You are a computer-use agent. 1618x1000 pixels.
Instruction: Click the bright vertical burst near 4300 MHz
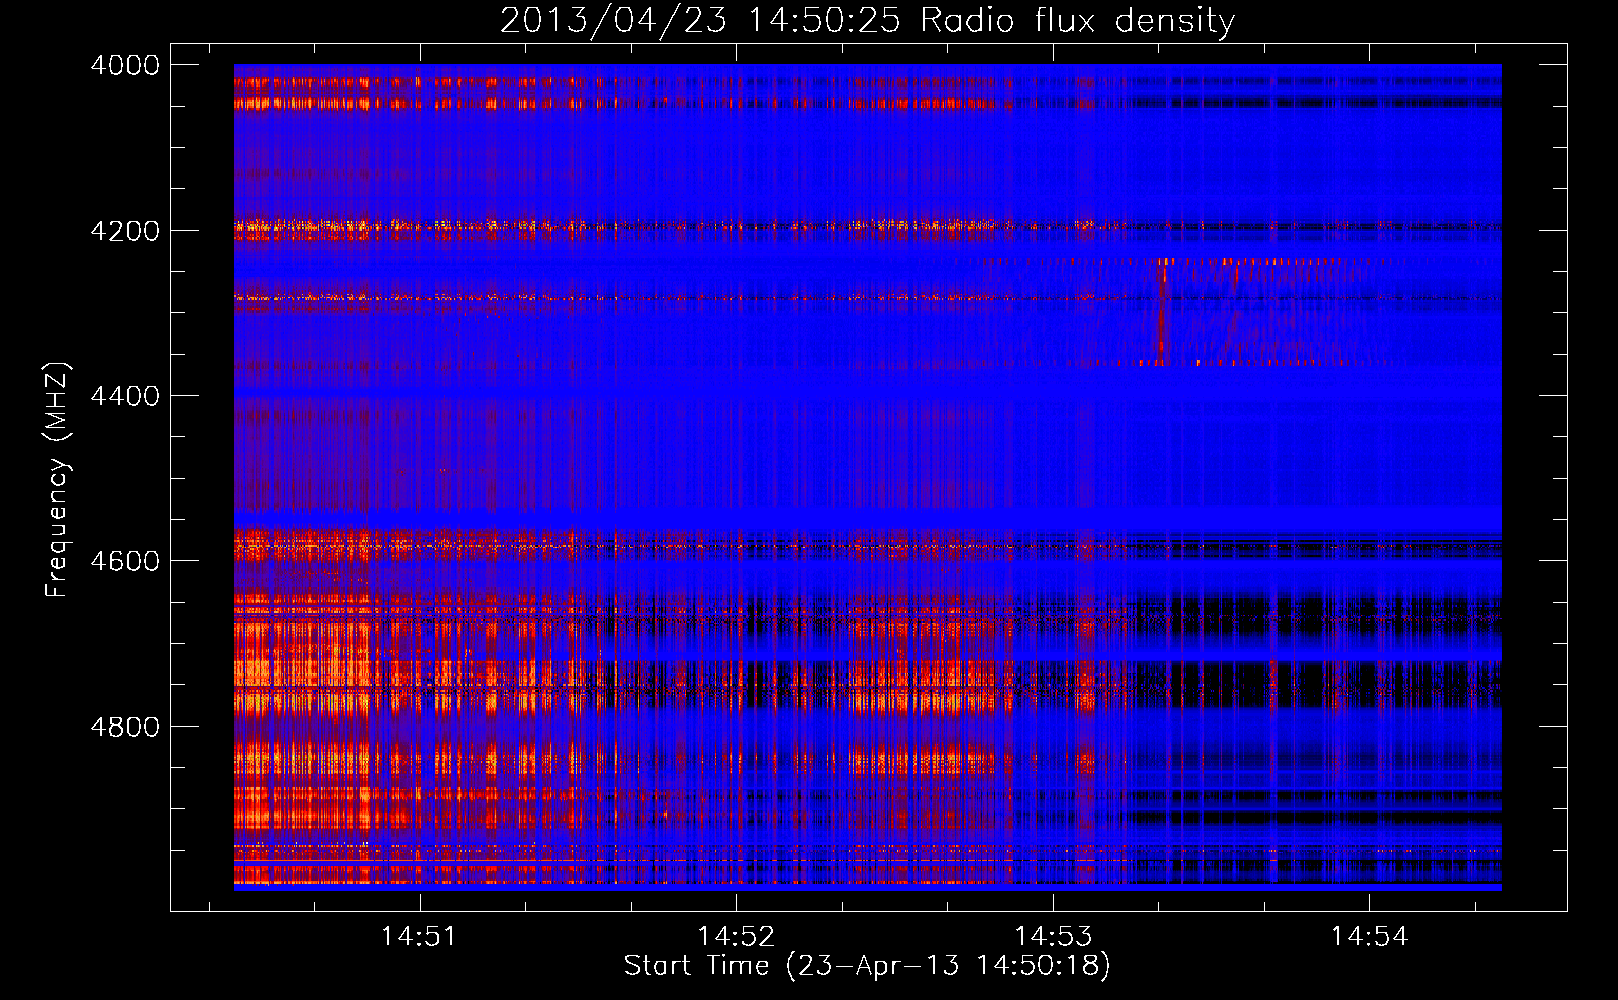[1162, 311]
